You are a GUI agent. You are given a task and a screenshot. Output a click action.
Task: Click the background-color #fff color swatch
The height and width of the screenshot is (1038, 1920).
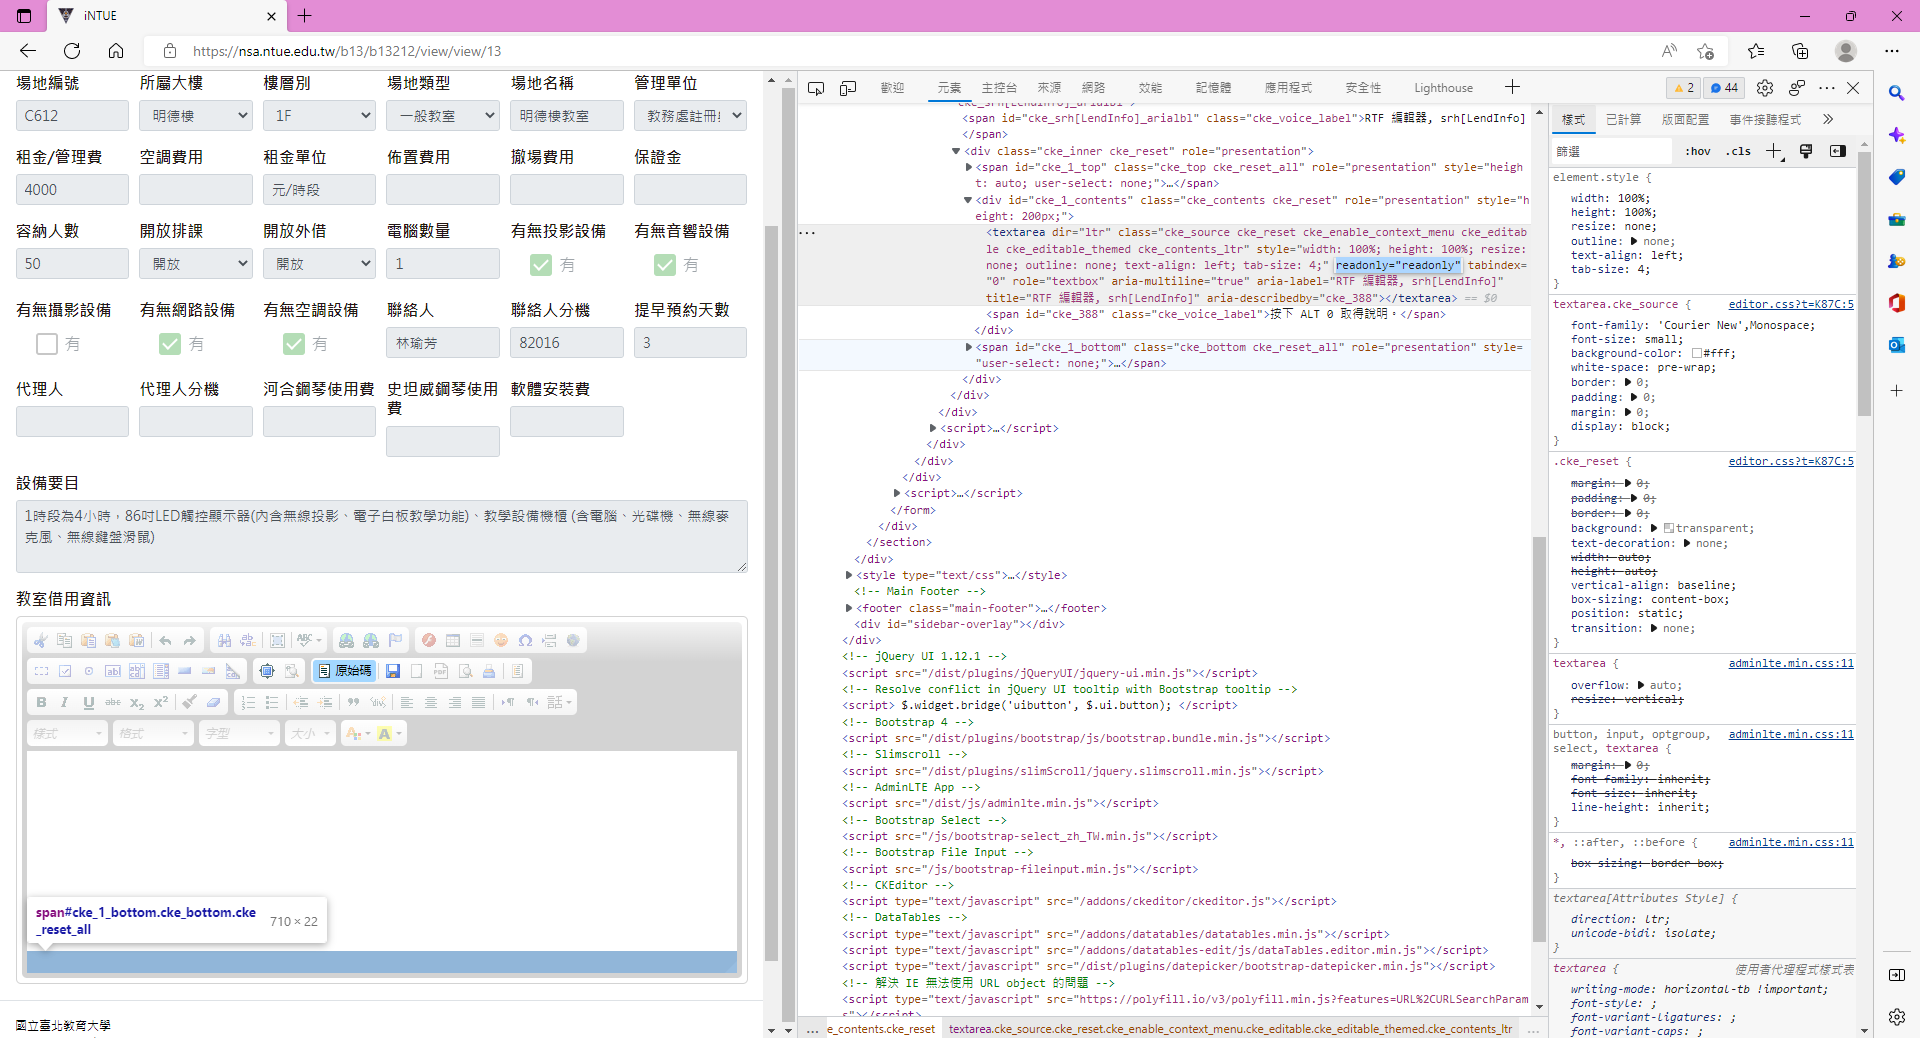point(1697,354)
